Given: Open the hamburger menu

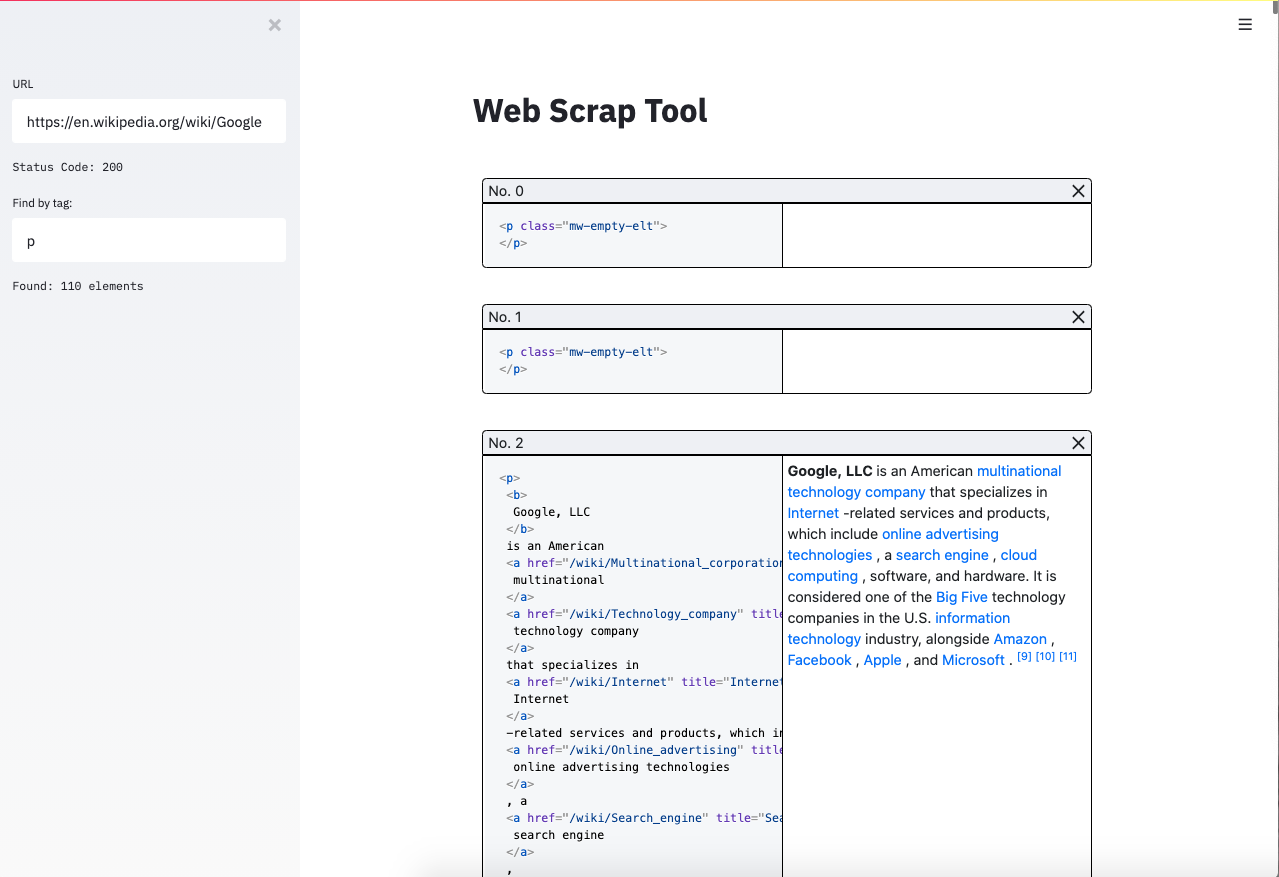Looking at the screenshot, I should [x=1245, y=25].
